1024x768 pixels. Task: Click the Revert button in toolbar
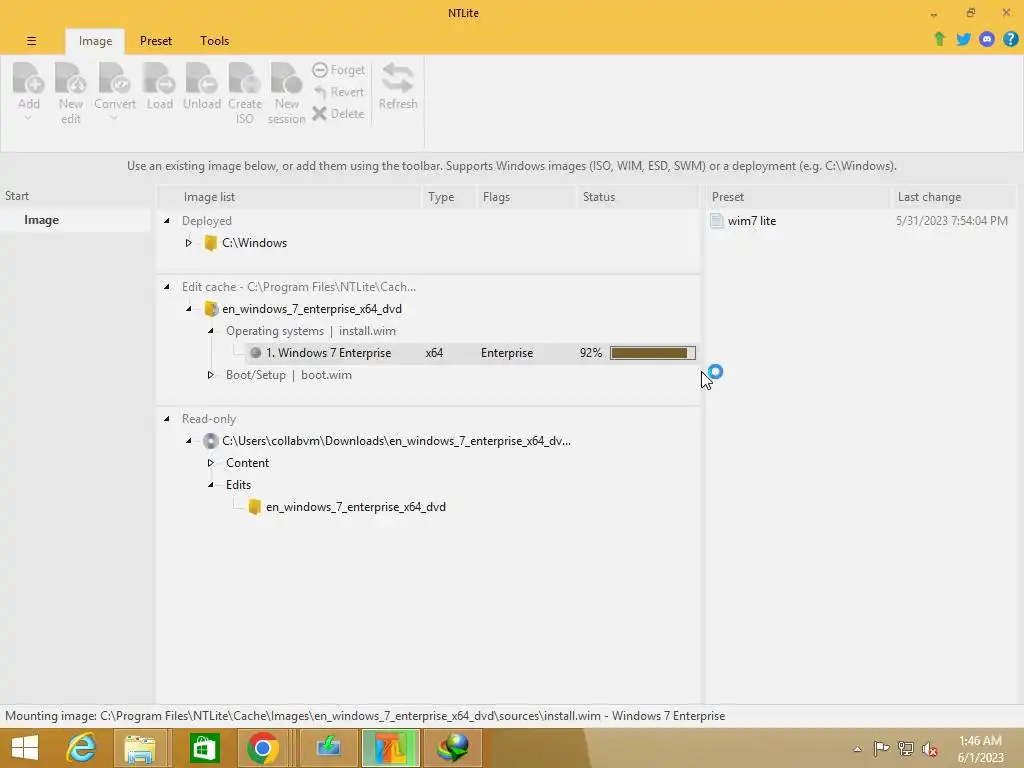(338, 92)
